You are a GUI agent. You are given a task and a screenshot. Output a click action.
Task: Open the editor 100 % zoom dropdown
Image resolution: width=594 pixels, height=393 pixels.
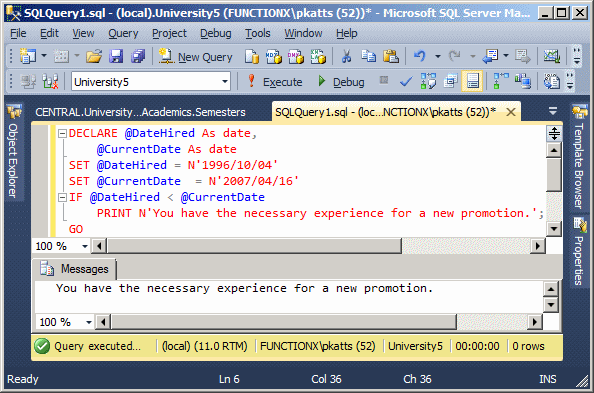[85, 246]
